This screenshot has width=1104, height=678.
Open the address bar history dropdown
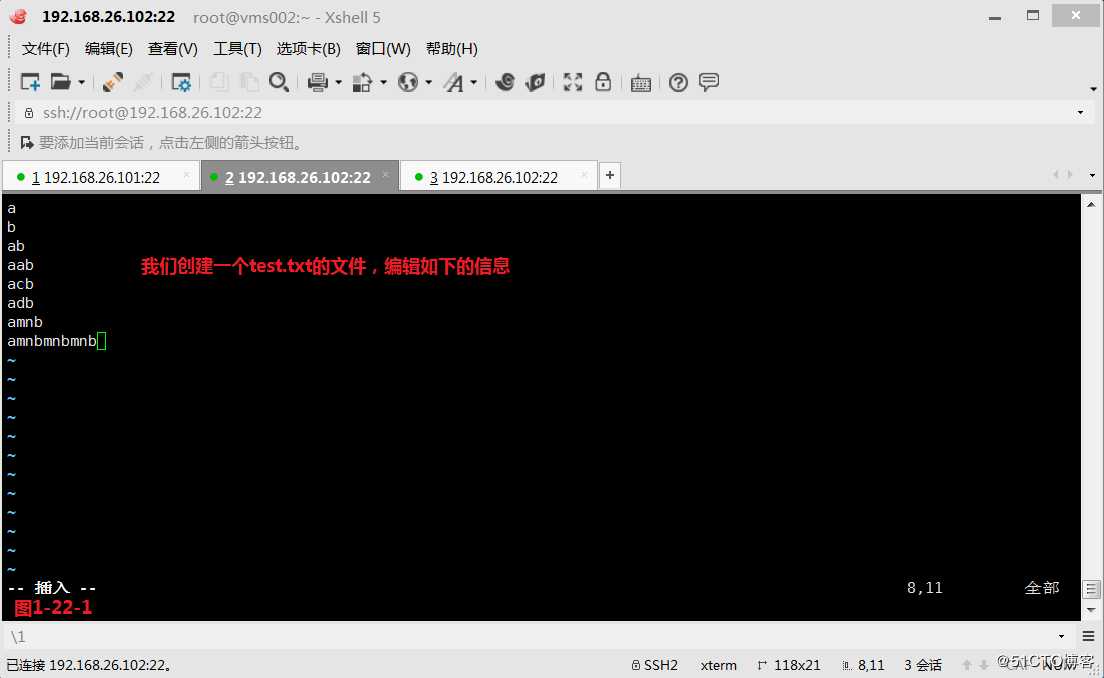tap(1080, 113)
